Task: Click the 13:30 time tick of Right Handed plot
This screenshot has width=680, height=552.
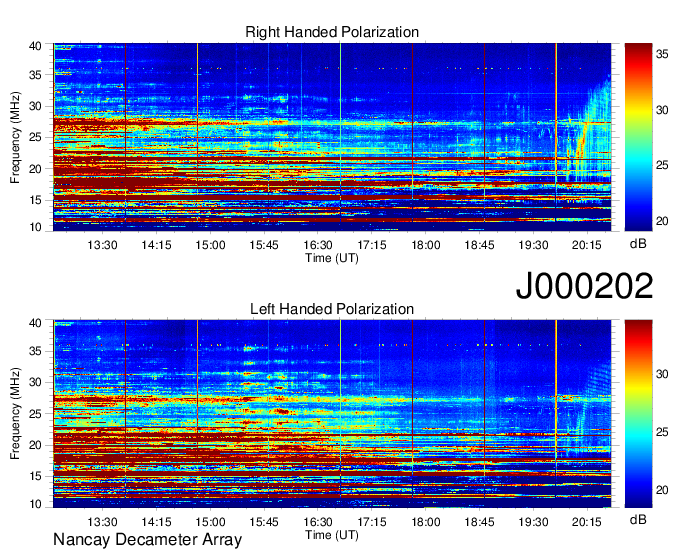Action: coord(102,245)
